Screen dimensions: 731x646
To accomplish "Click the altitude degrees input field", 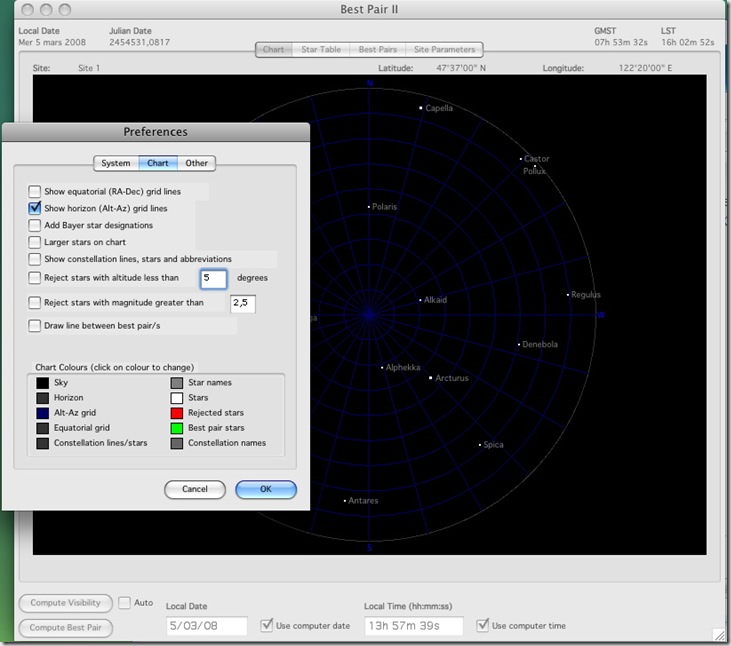I will [214, 279].
